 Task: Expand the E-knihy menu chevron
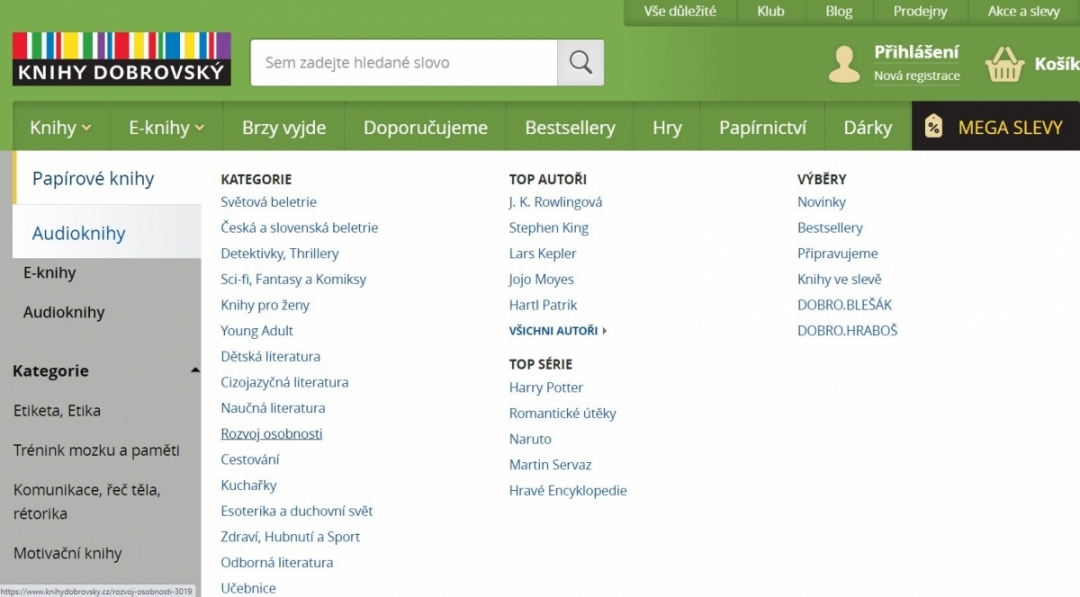[199, 128]
